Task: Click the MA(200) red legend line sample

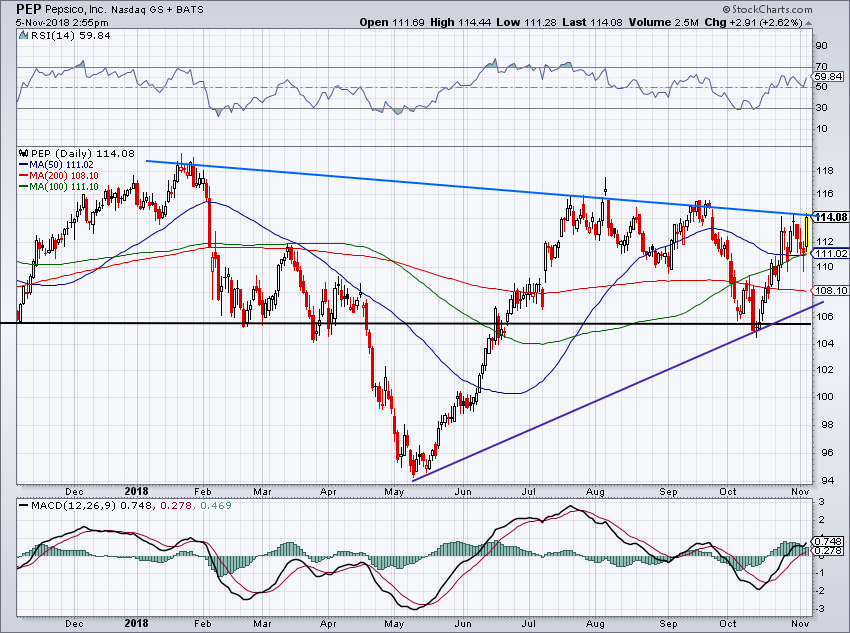Action: tap(23, 176)
